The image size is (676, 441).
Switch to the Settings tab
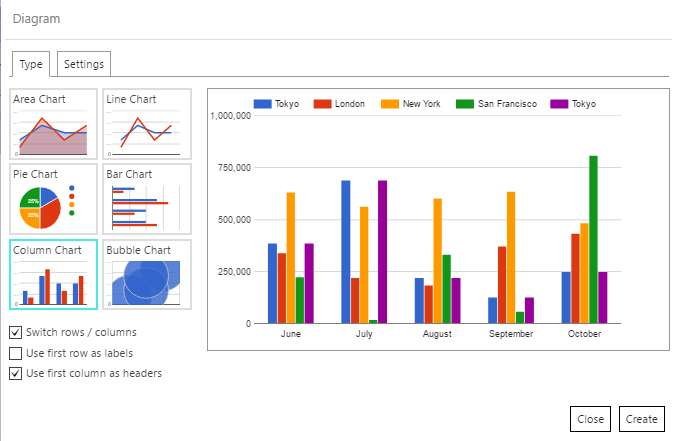[x=83, y=64]
